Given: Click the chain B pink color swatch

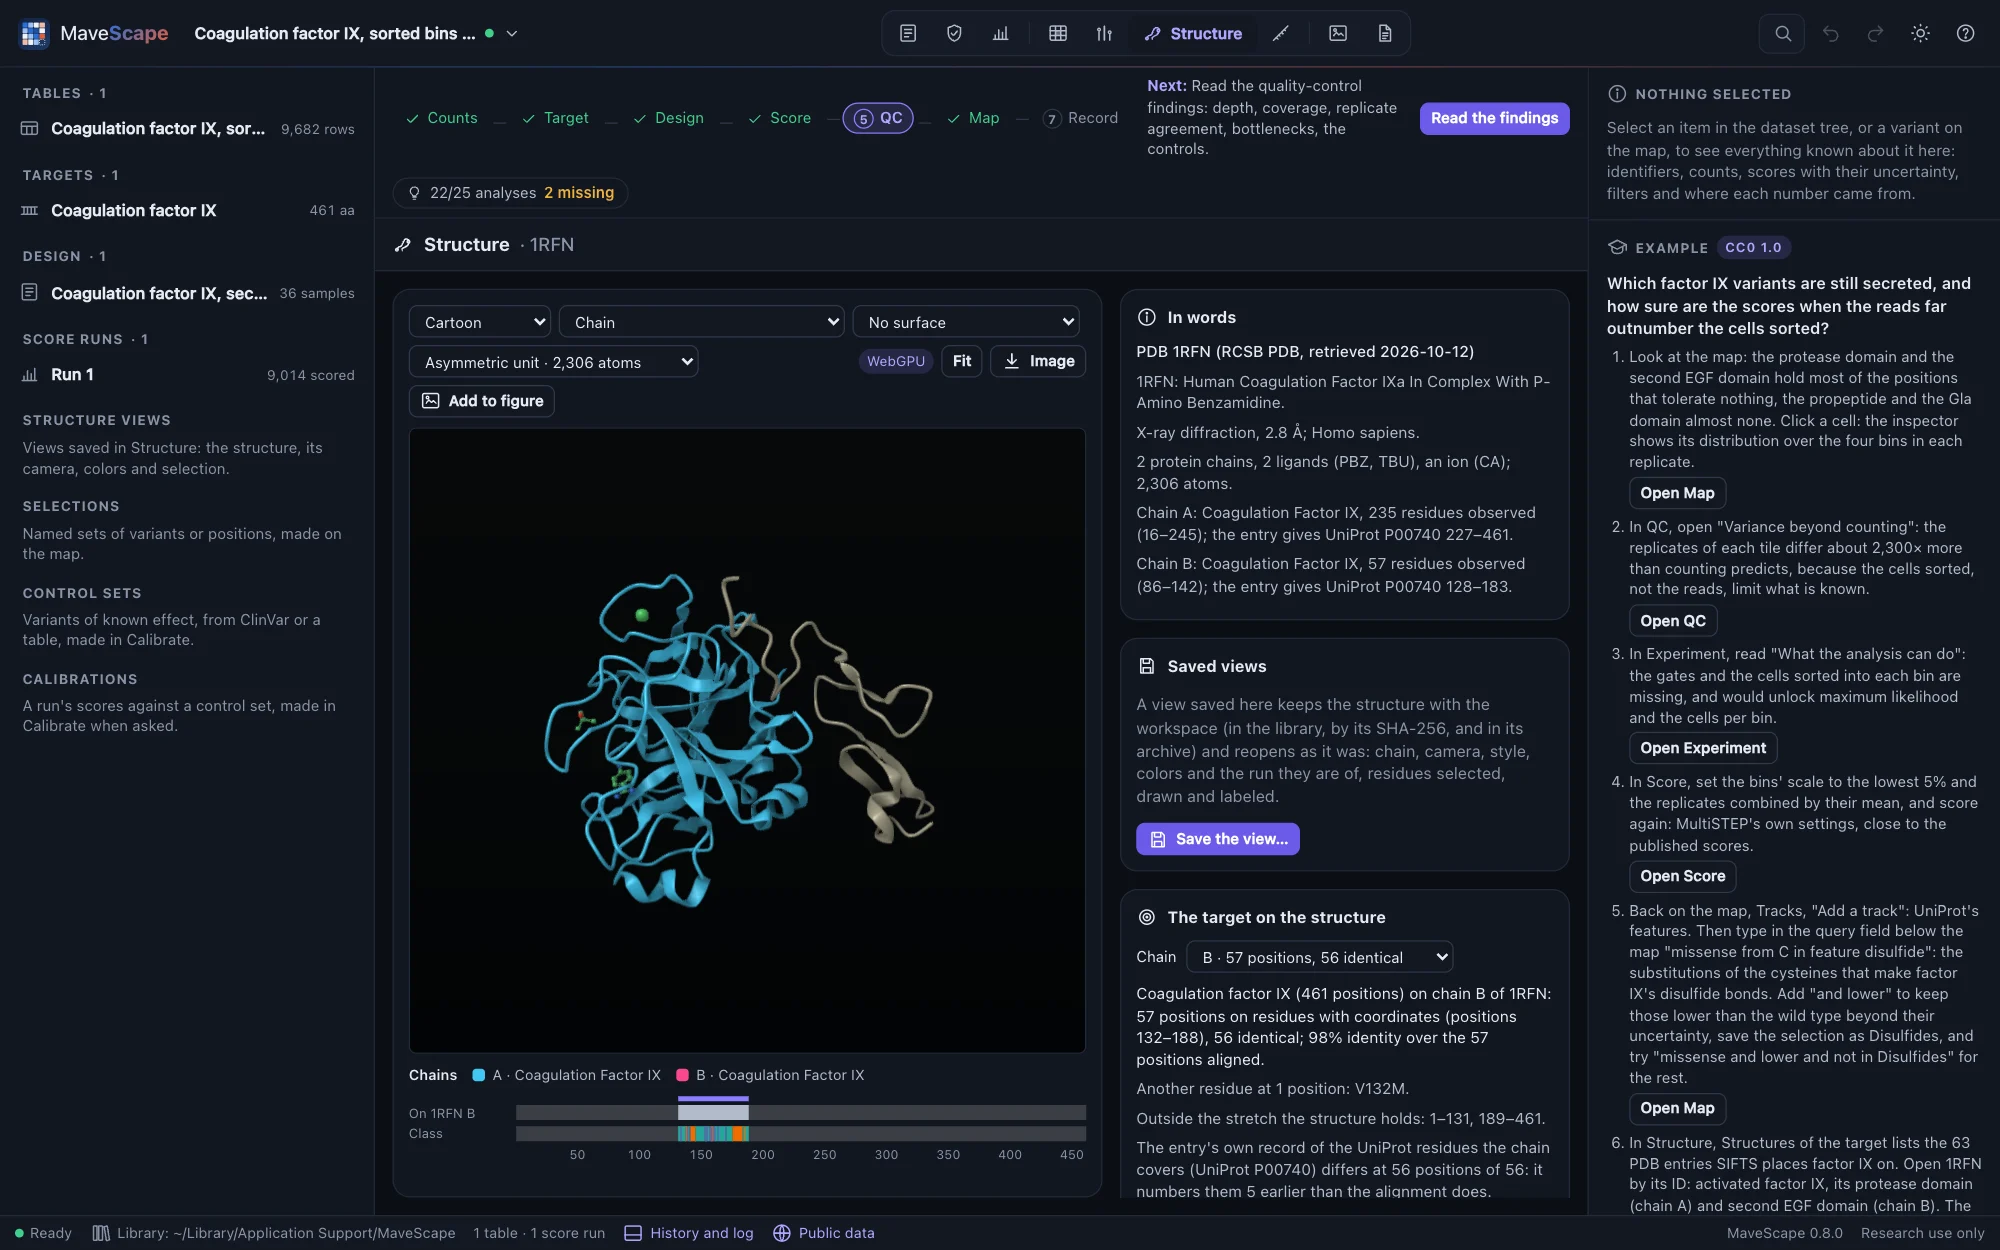Looking at the screenshot, I should point(683,1075).
